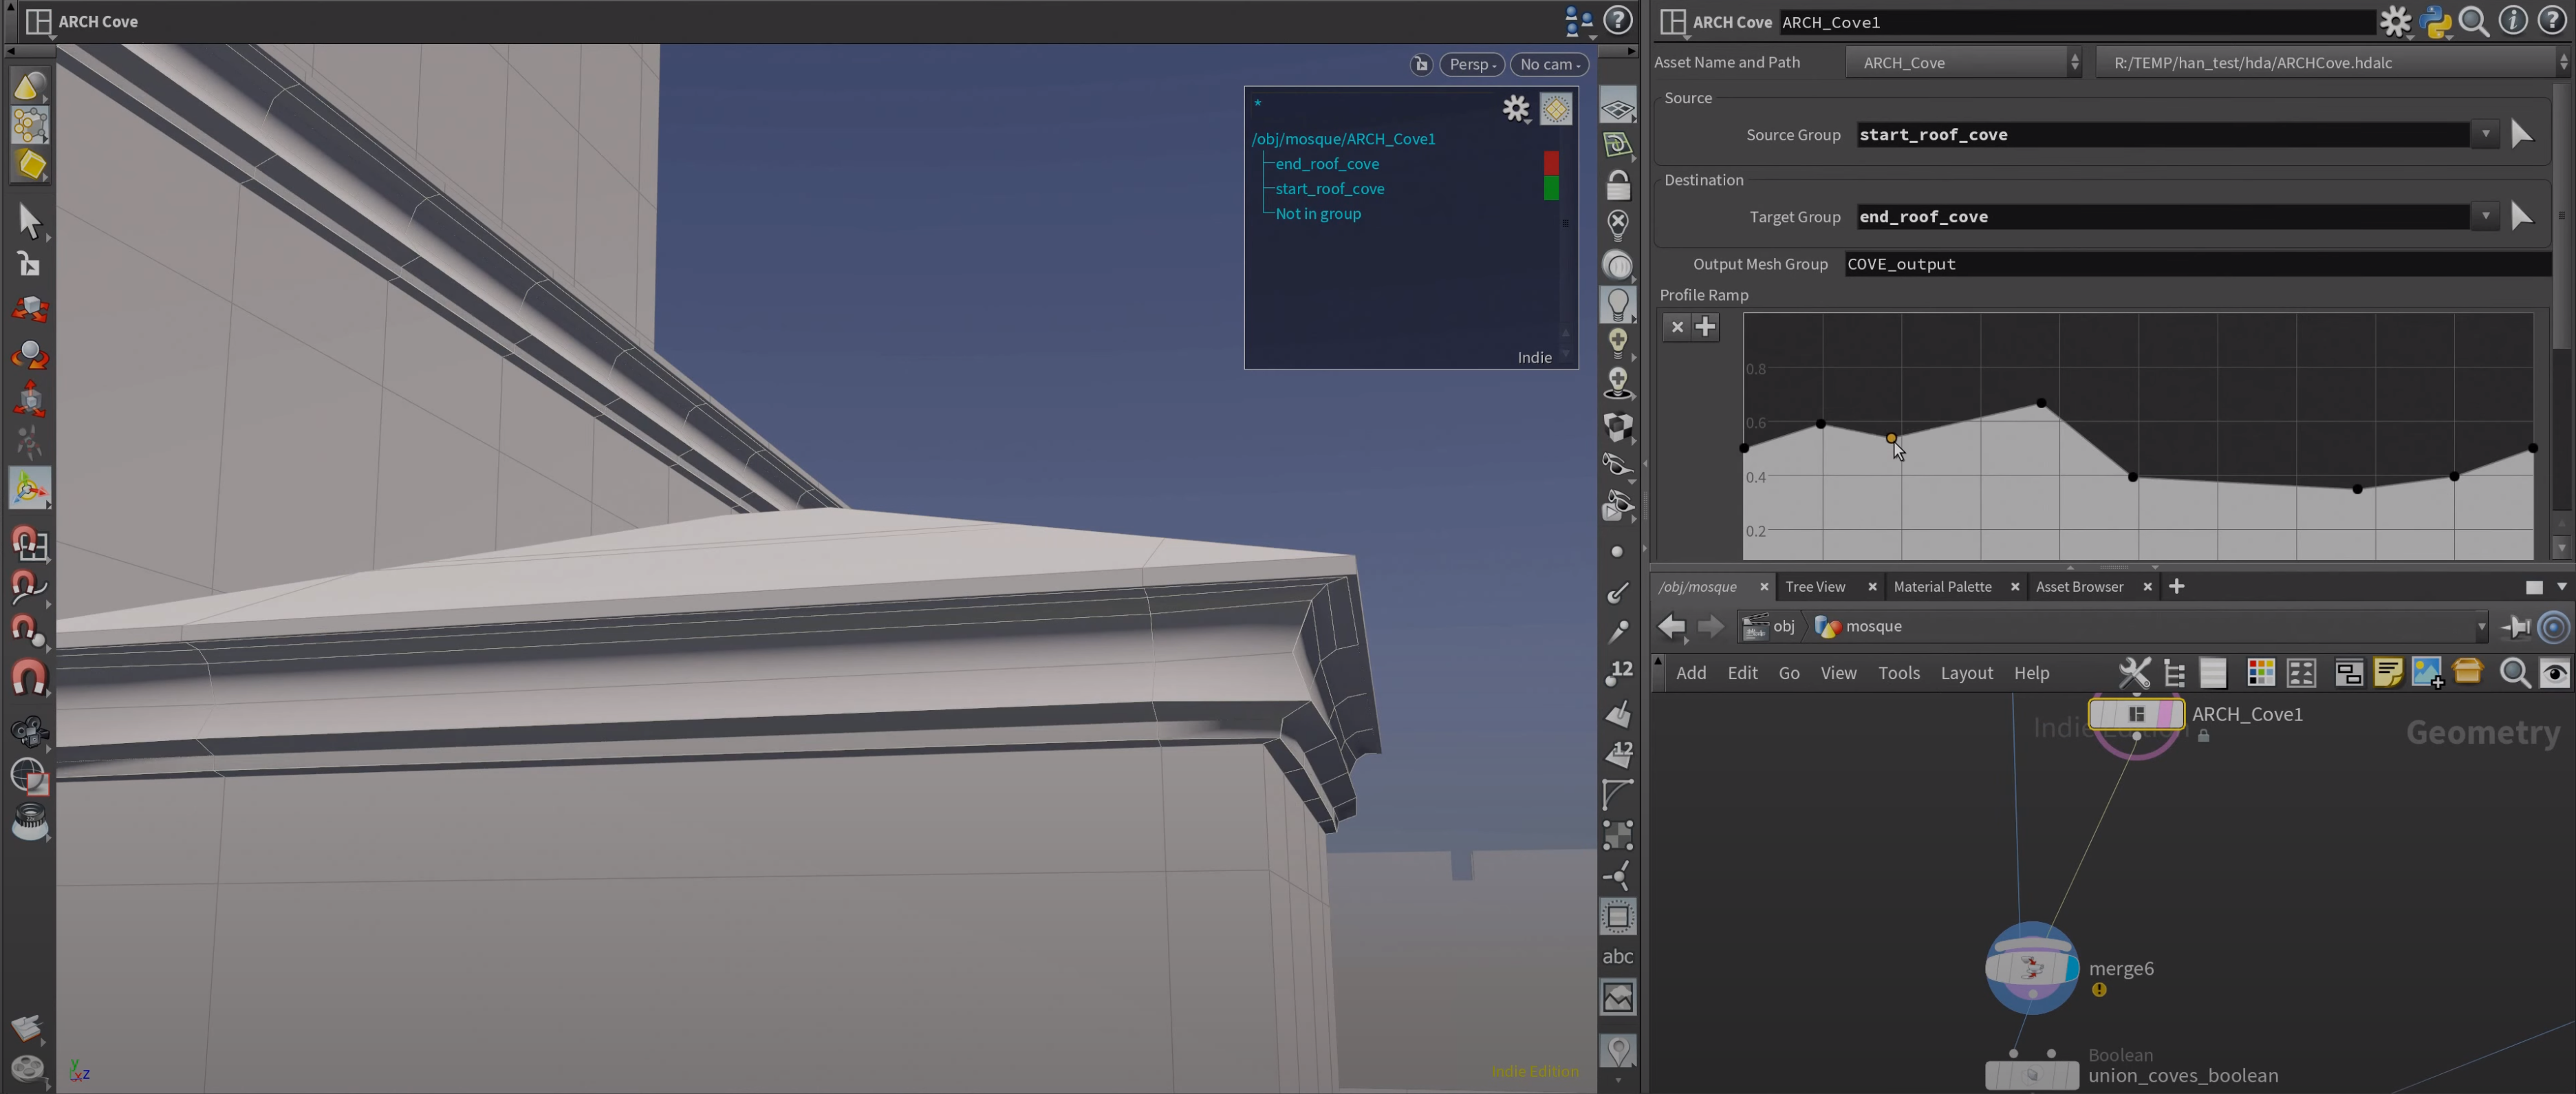Open node info icon beside search
Viewport: 2576px width, 1094px height.
pyautogui.click(x=2512, y=21)
